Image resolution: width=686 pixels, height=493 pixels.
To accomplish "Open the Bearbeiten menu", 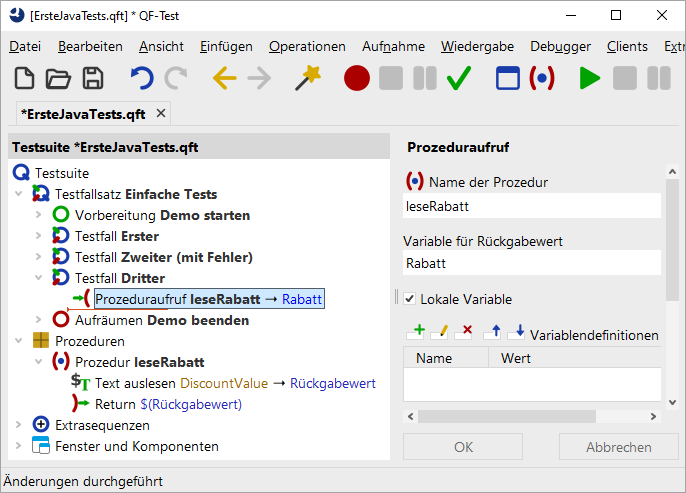I will (90, 46).
